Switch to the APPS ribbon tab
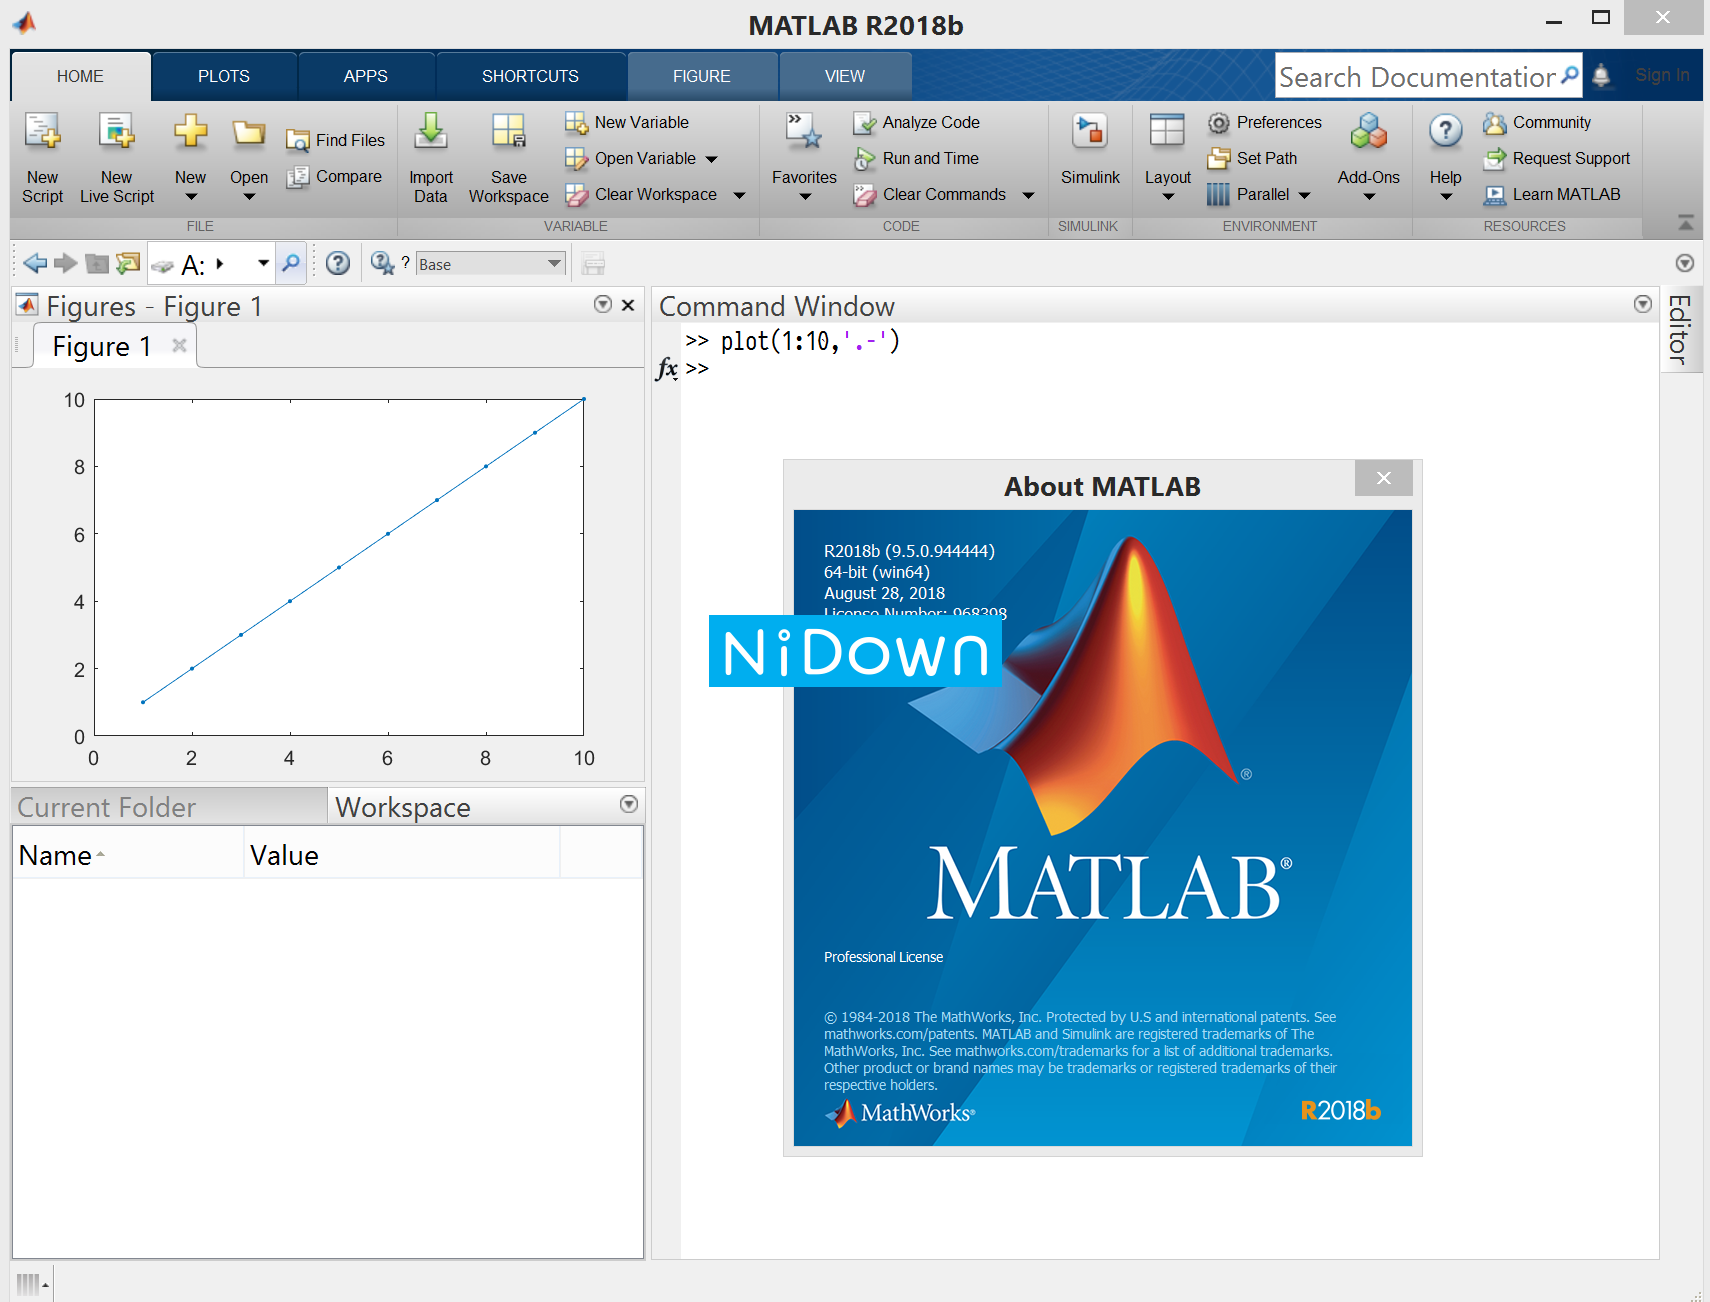 tap(365, 75)
